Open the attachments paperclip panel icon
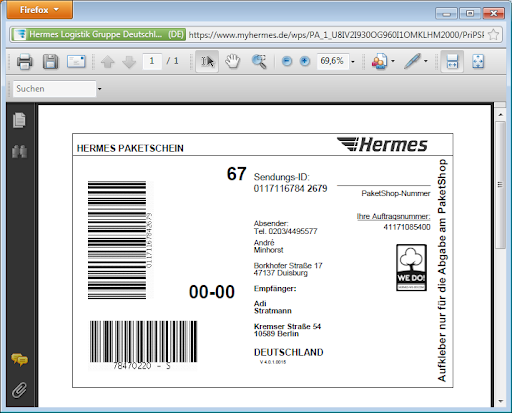Screen dimensions: 512x413 tap(19, 390)
